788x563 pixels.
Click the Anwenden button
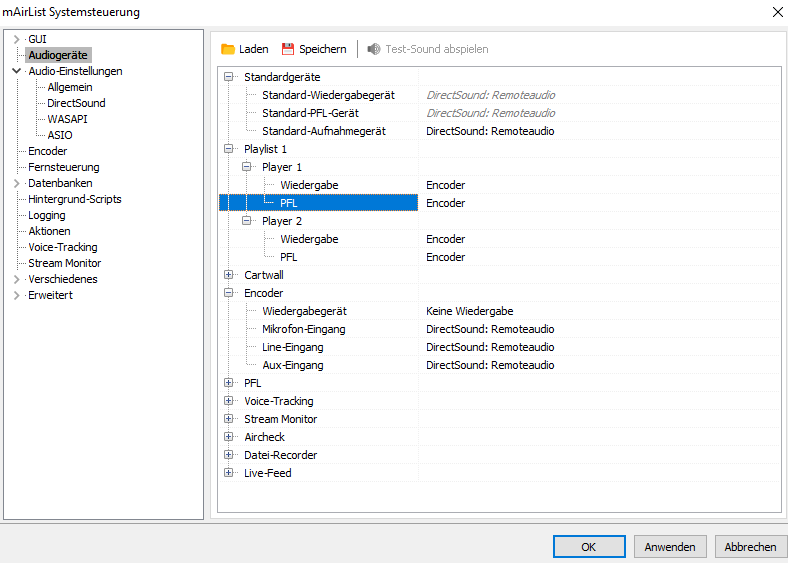(x=670, y=547)
